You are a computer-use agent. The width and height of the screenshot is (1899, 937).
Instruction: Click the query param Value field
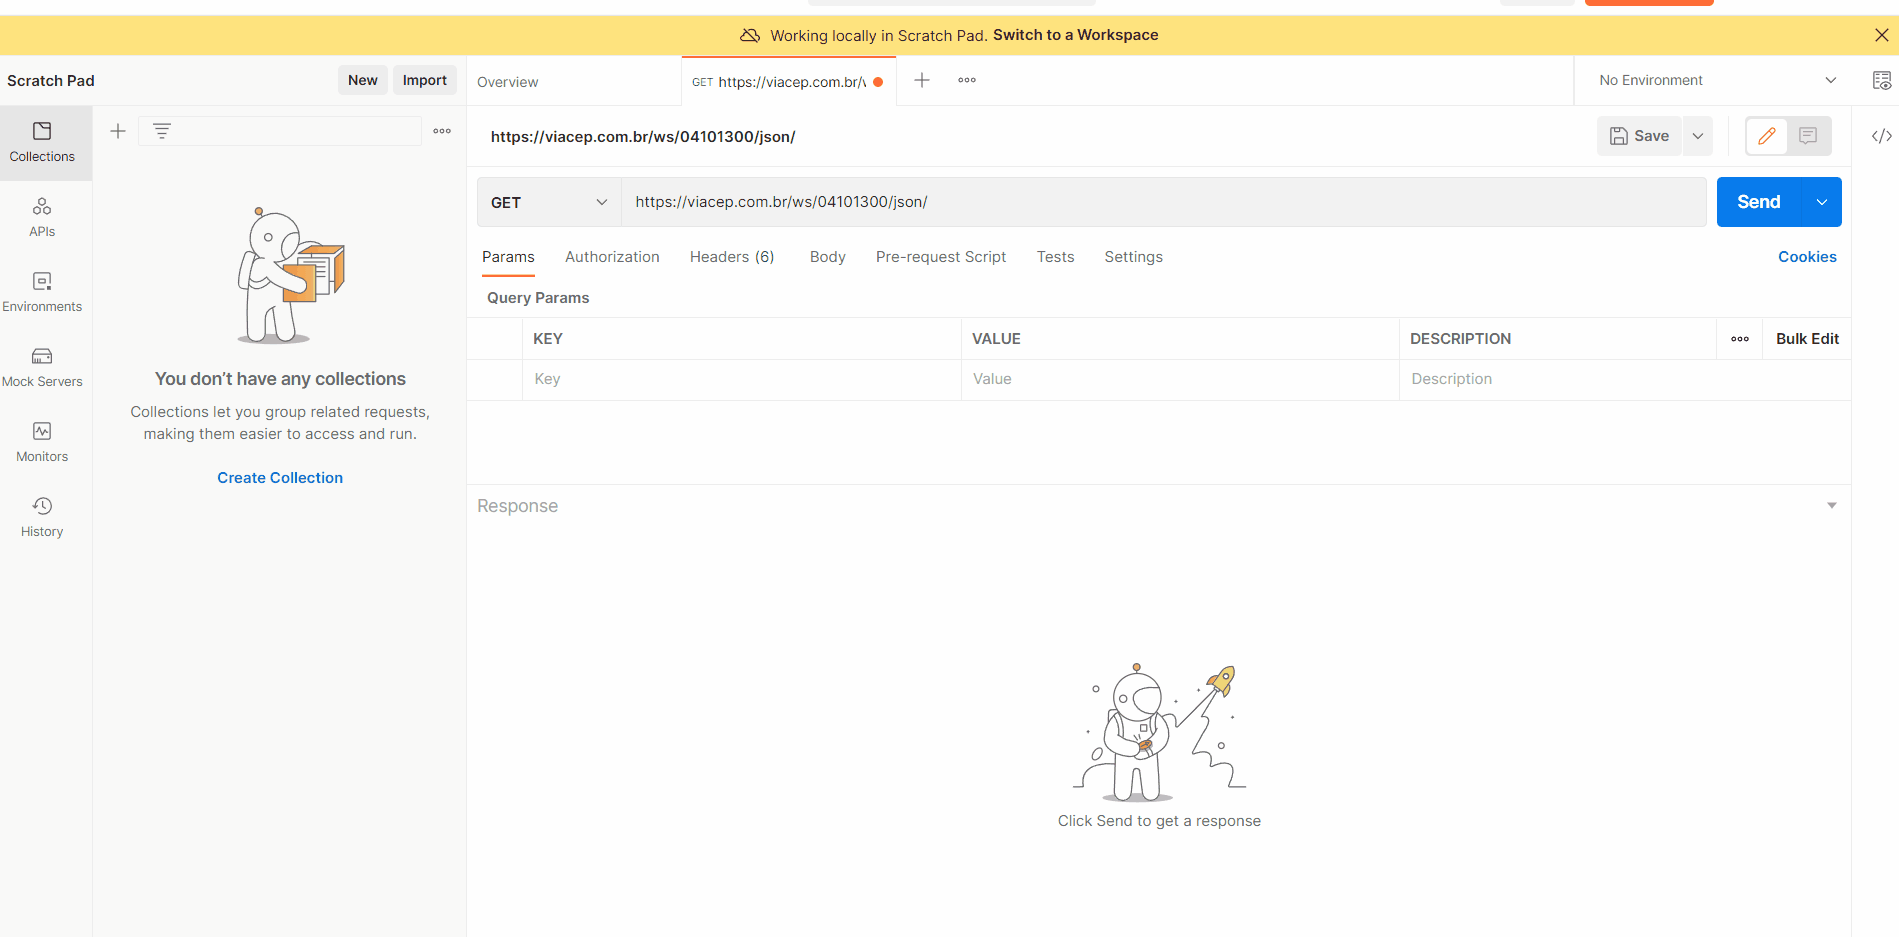click(1180, 379)
